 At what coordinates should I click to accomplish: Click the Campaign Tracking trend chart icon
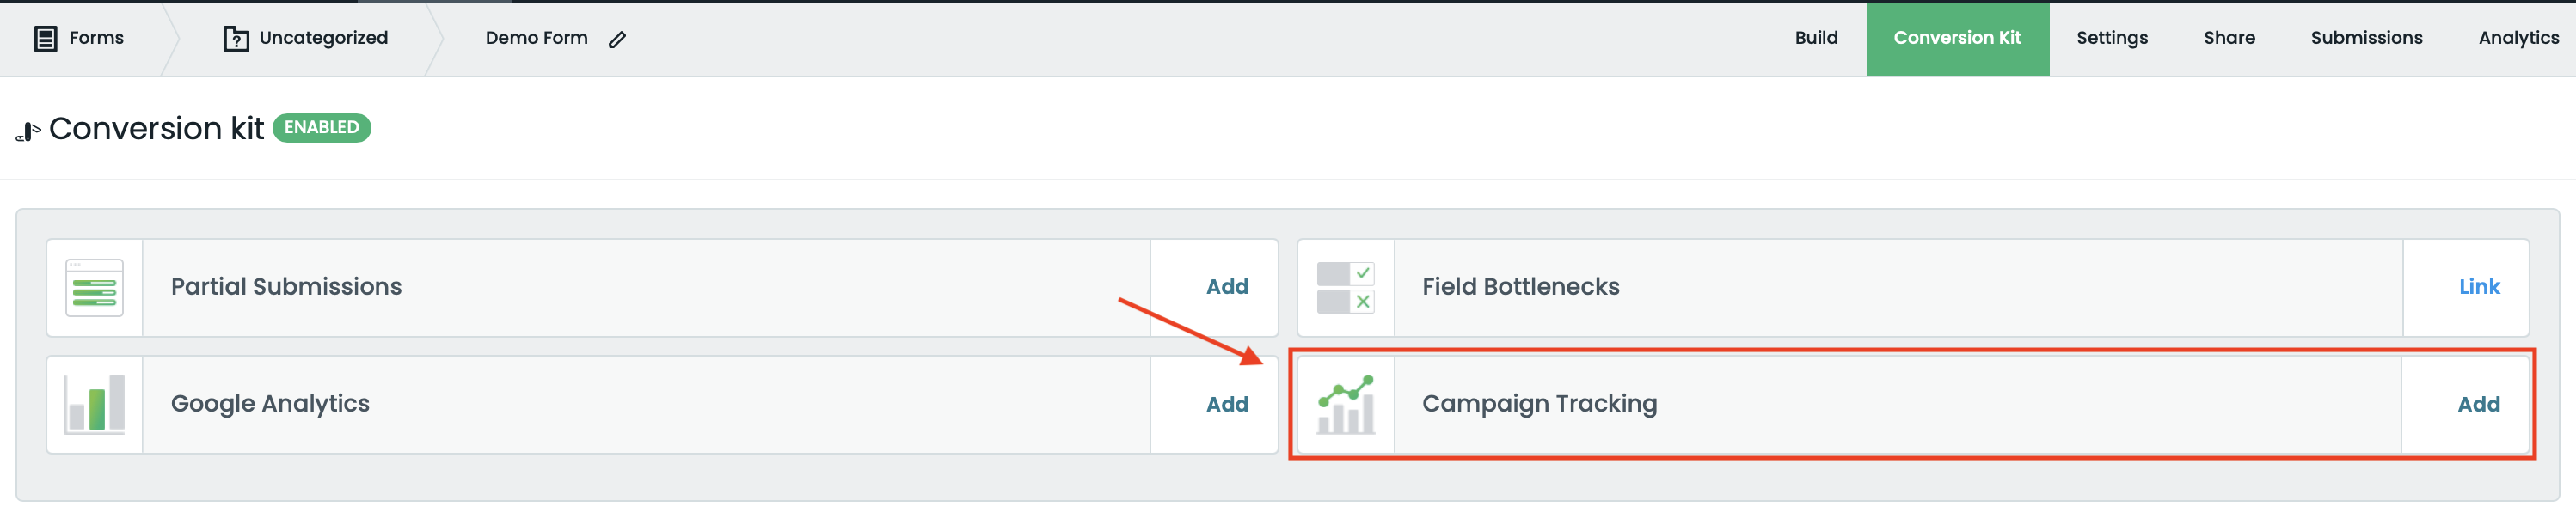pyautogui.click(x=1345, y=405)
